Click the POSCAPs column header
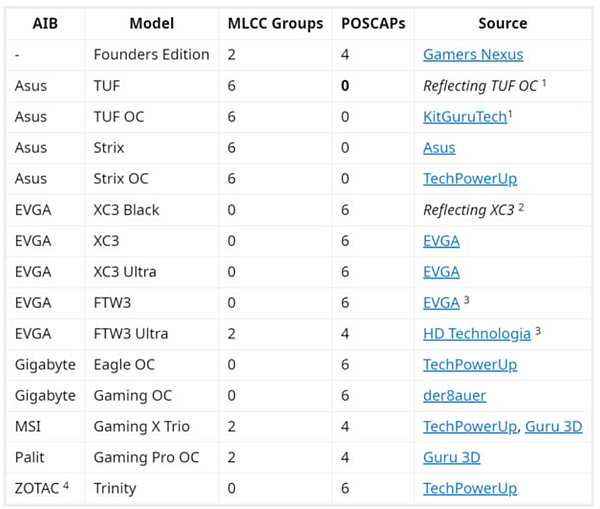This screenshot has height=509, width=600. click(371, 23)
